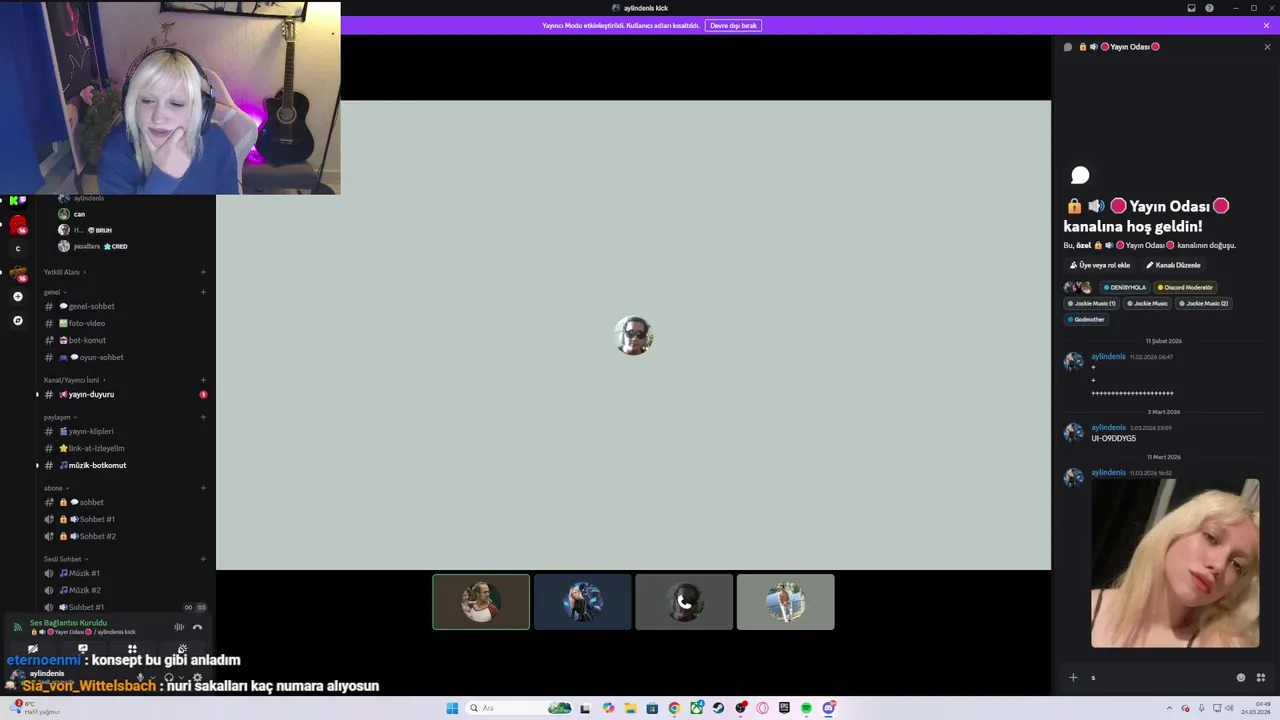Open the Windows Start menu

click(452, 708)
